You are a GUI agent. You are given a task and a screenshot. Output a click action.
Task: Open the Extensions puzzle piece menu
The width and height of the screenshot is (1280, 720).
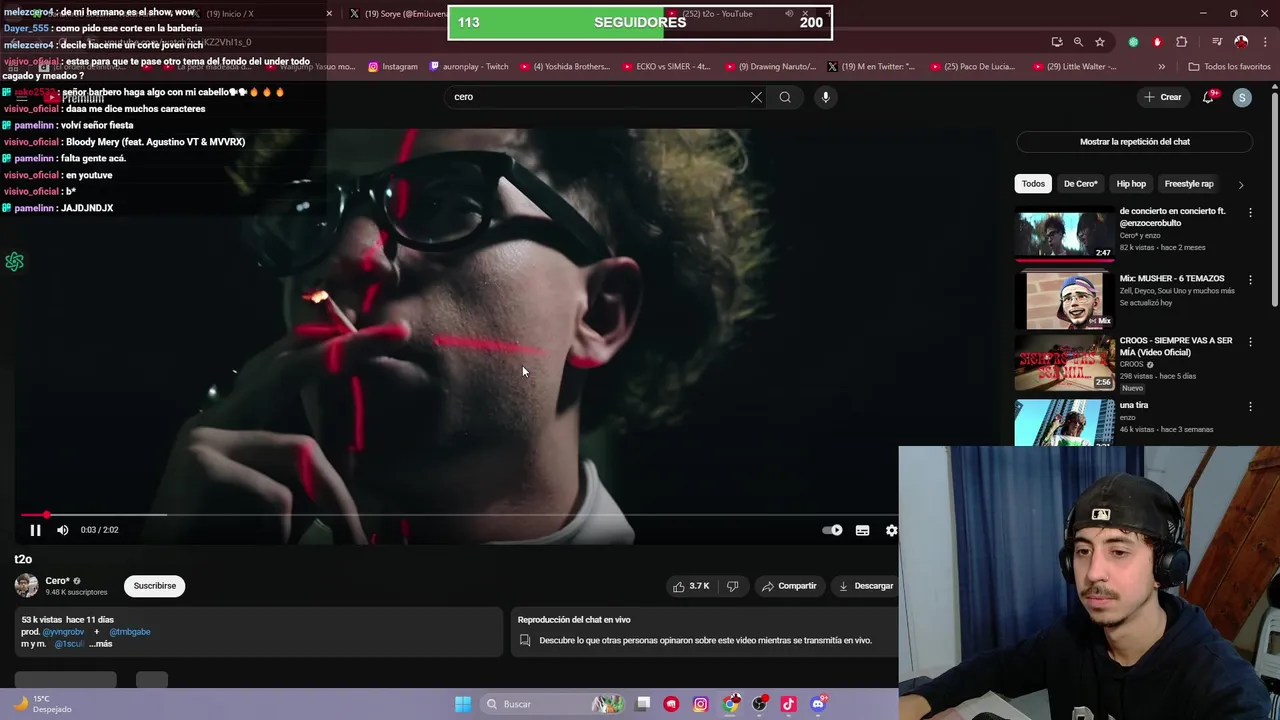point(1181,42)
